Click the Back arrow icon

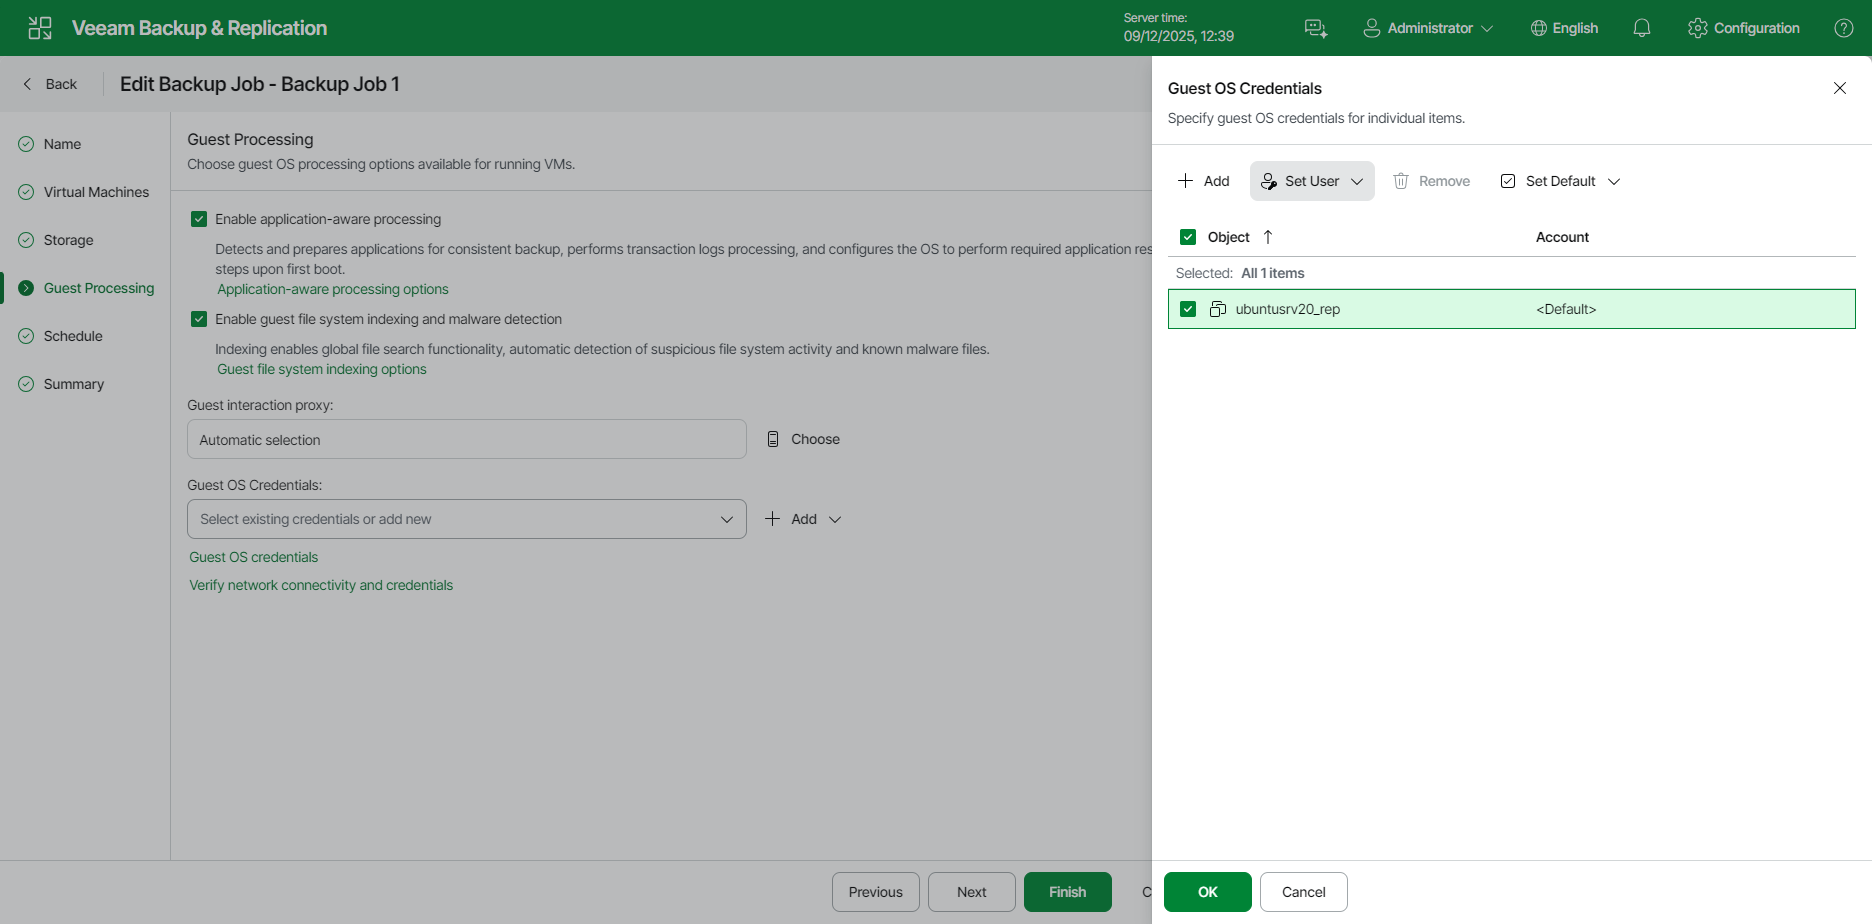coord(28,84)
